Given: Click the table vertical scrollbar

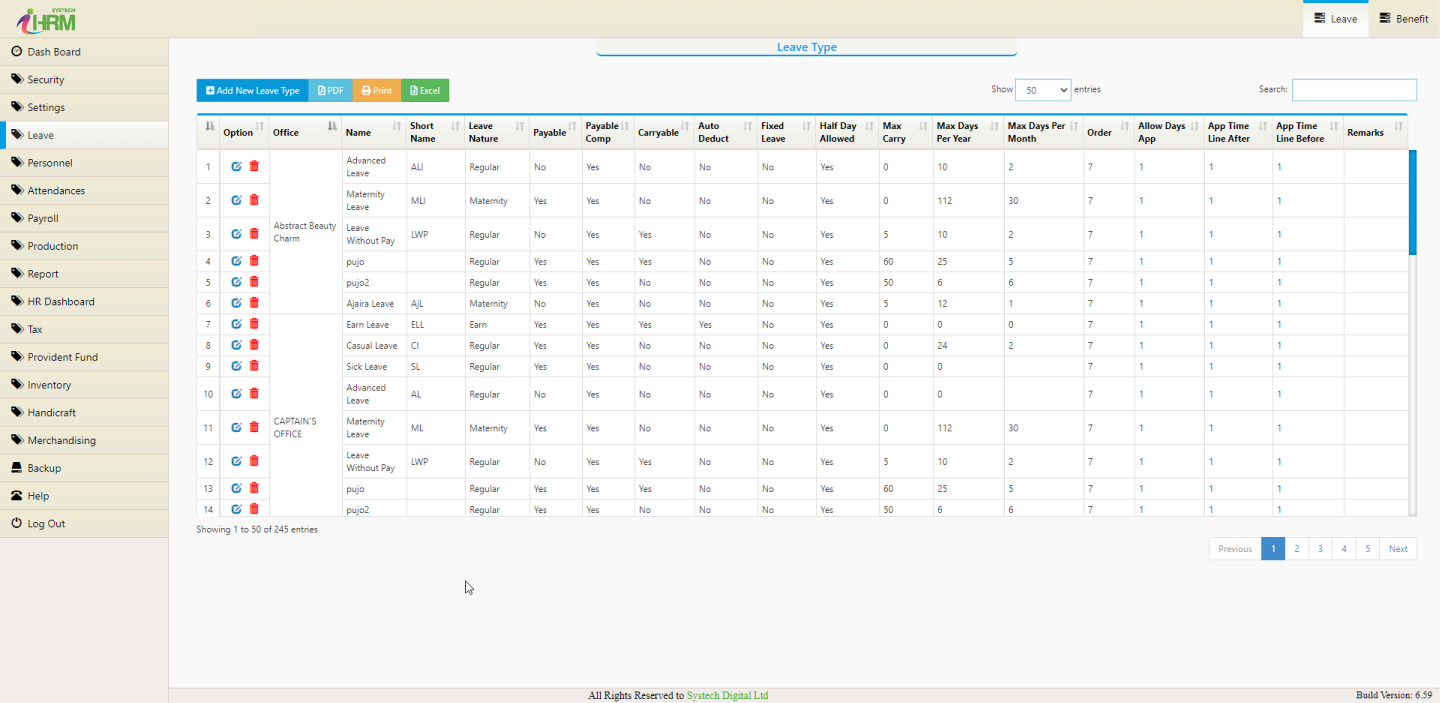Looking at the screenshot, I should coord(1412,200).
